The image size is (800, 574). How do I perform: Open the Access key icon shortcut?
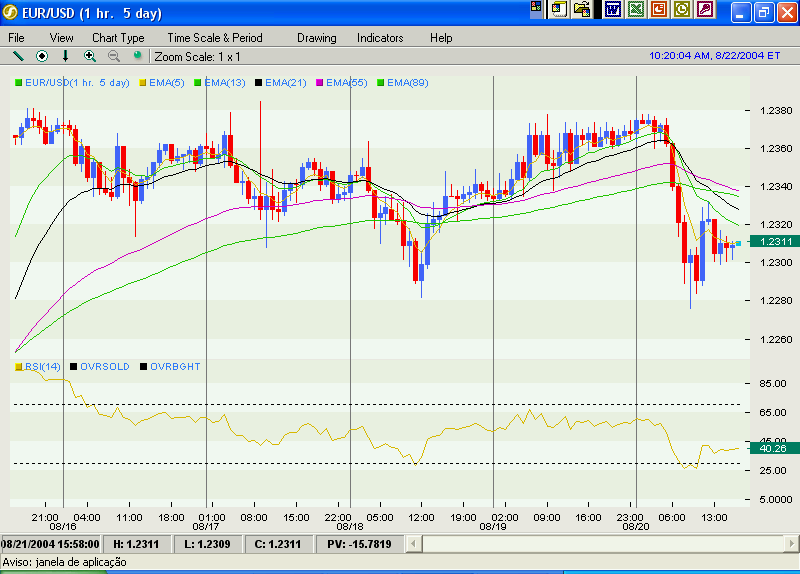pos(705,9)
